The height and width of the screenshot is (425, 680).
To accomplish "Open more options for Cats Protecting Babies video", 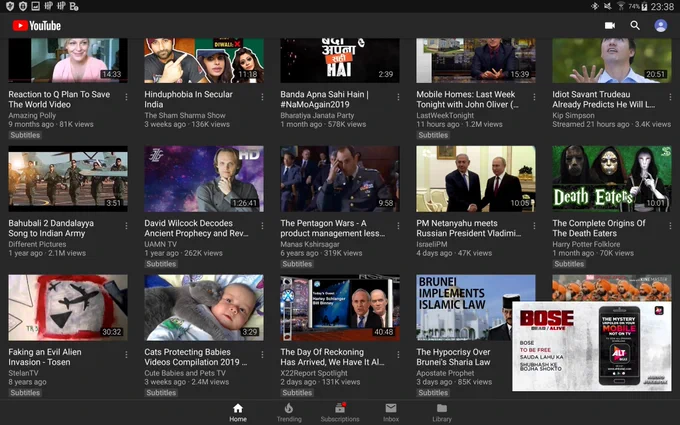I will [262, 355].
